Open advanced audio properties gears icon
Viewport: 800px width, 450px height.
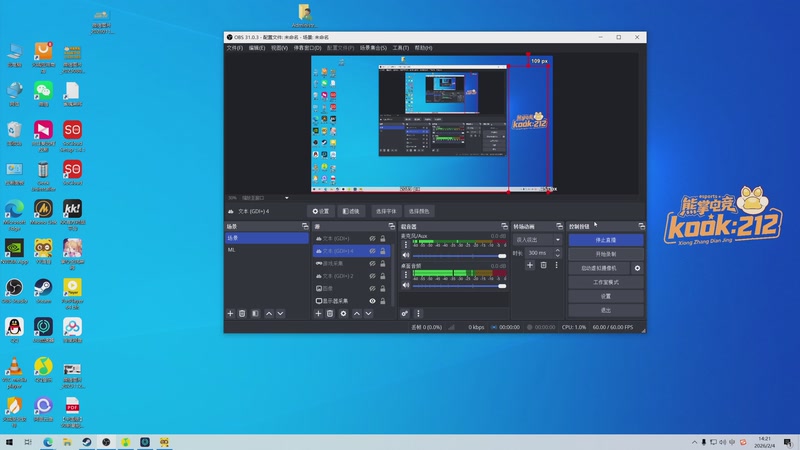[405, 313]
